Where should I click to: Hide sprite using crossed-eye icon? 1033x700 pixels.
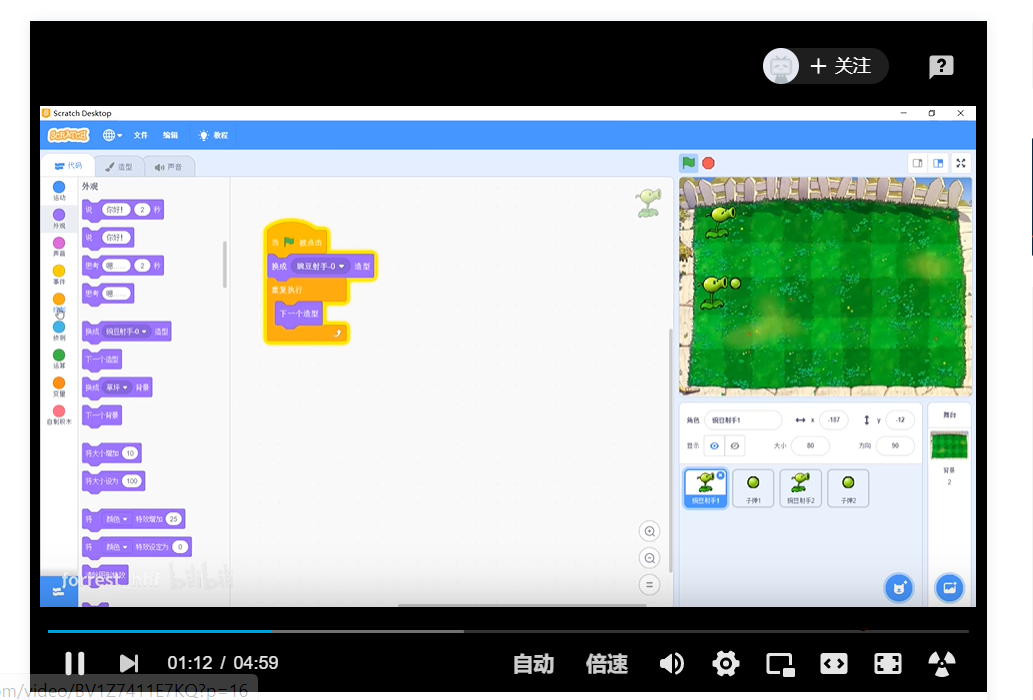[735, 446]
